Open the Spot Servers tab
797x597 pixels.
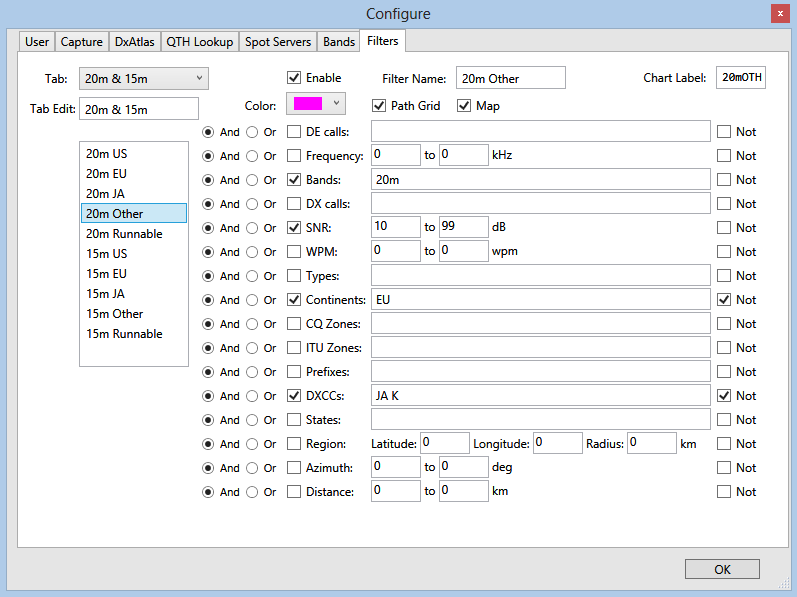278,42
